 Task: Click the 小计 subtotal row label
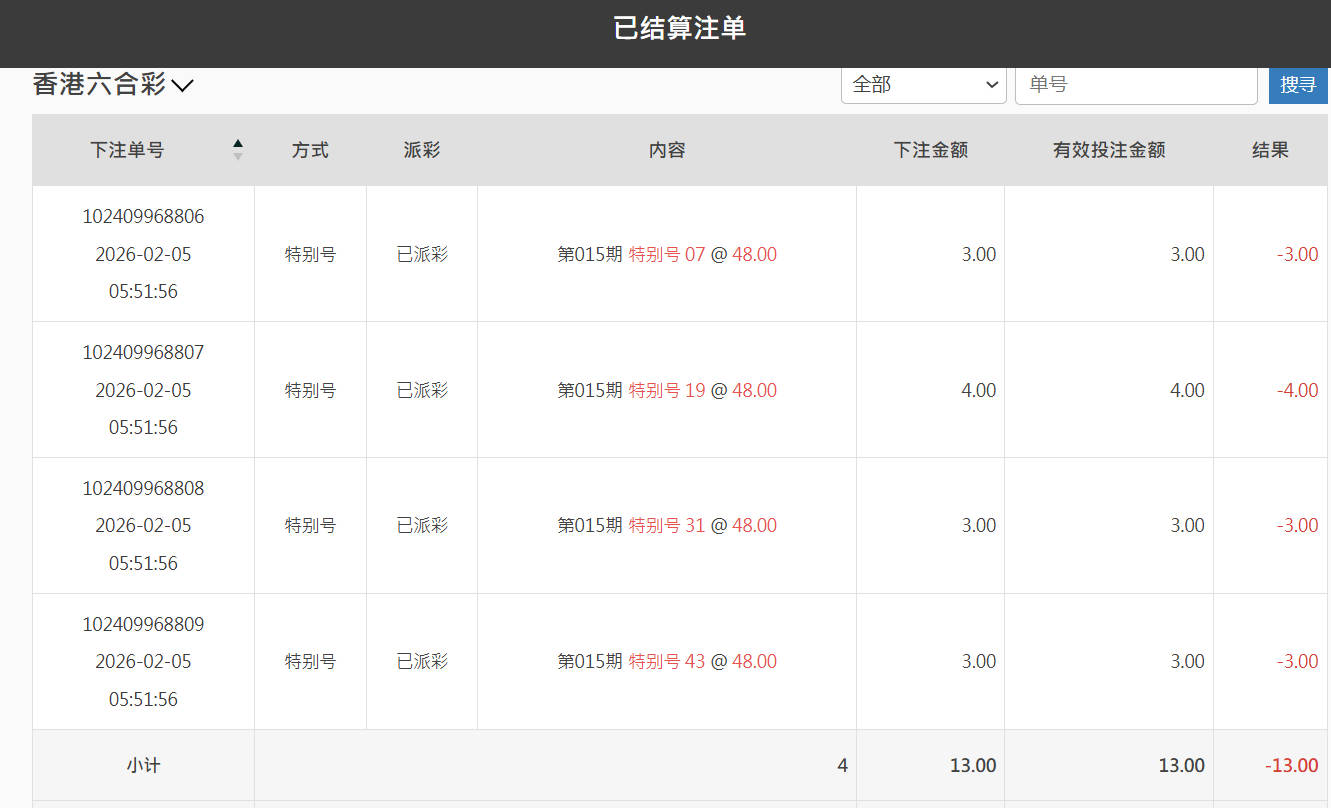[143, 766]
